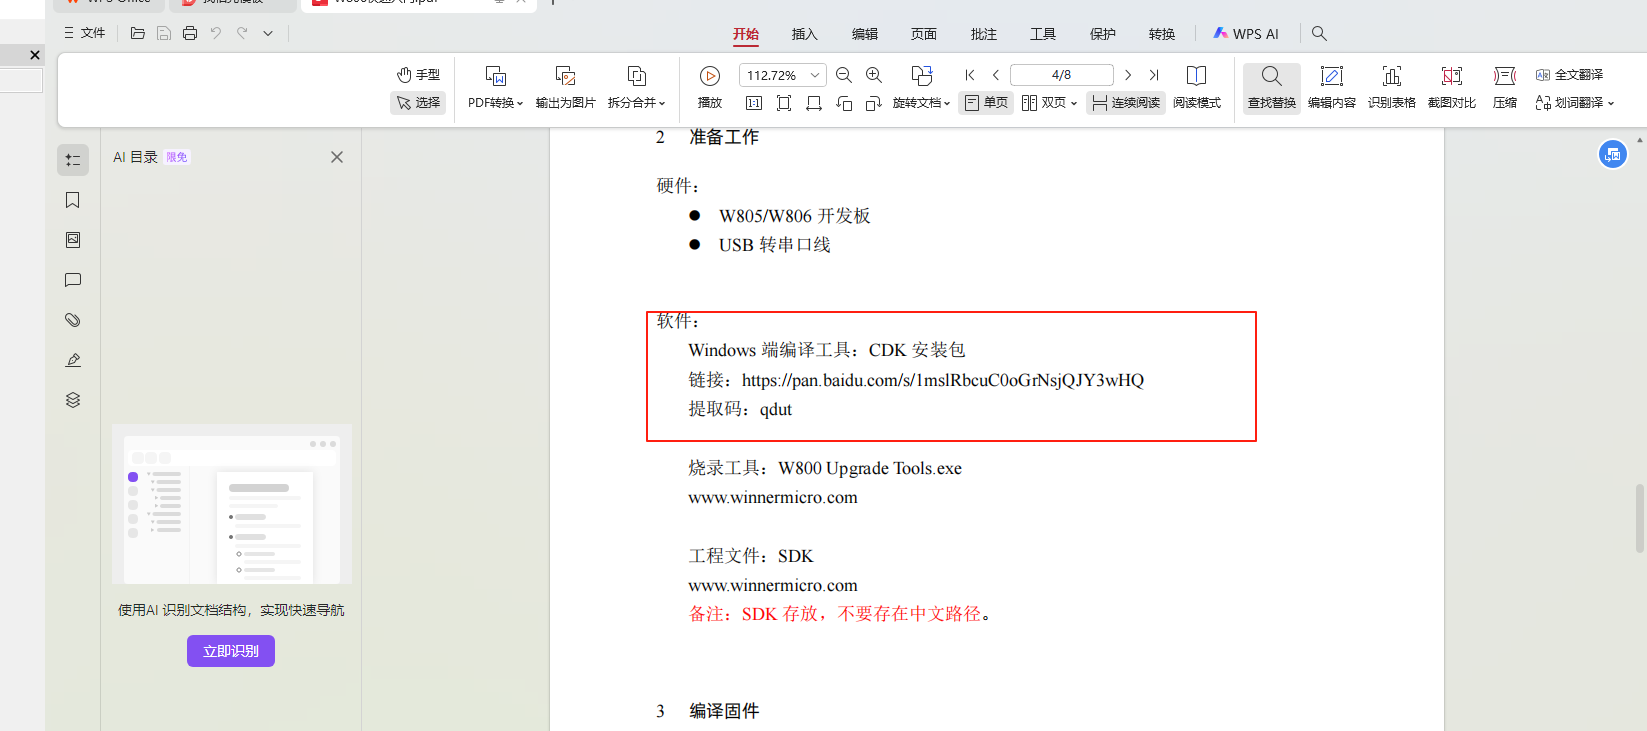Click 识别表格 recognize table
This screenshot has height=731, width=1647.
click(x=1392, y=88)
